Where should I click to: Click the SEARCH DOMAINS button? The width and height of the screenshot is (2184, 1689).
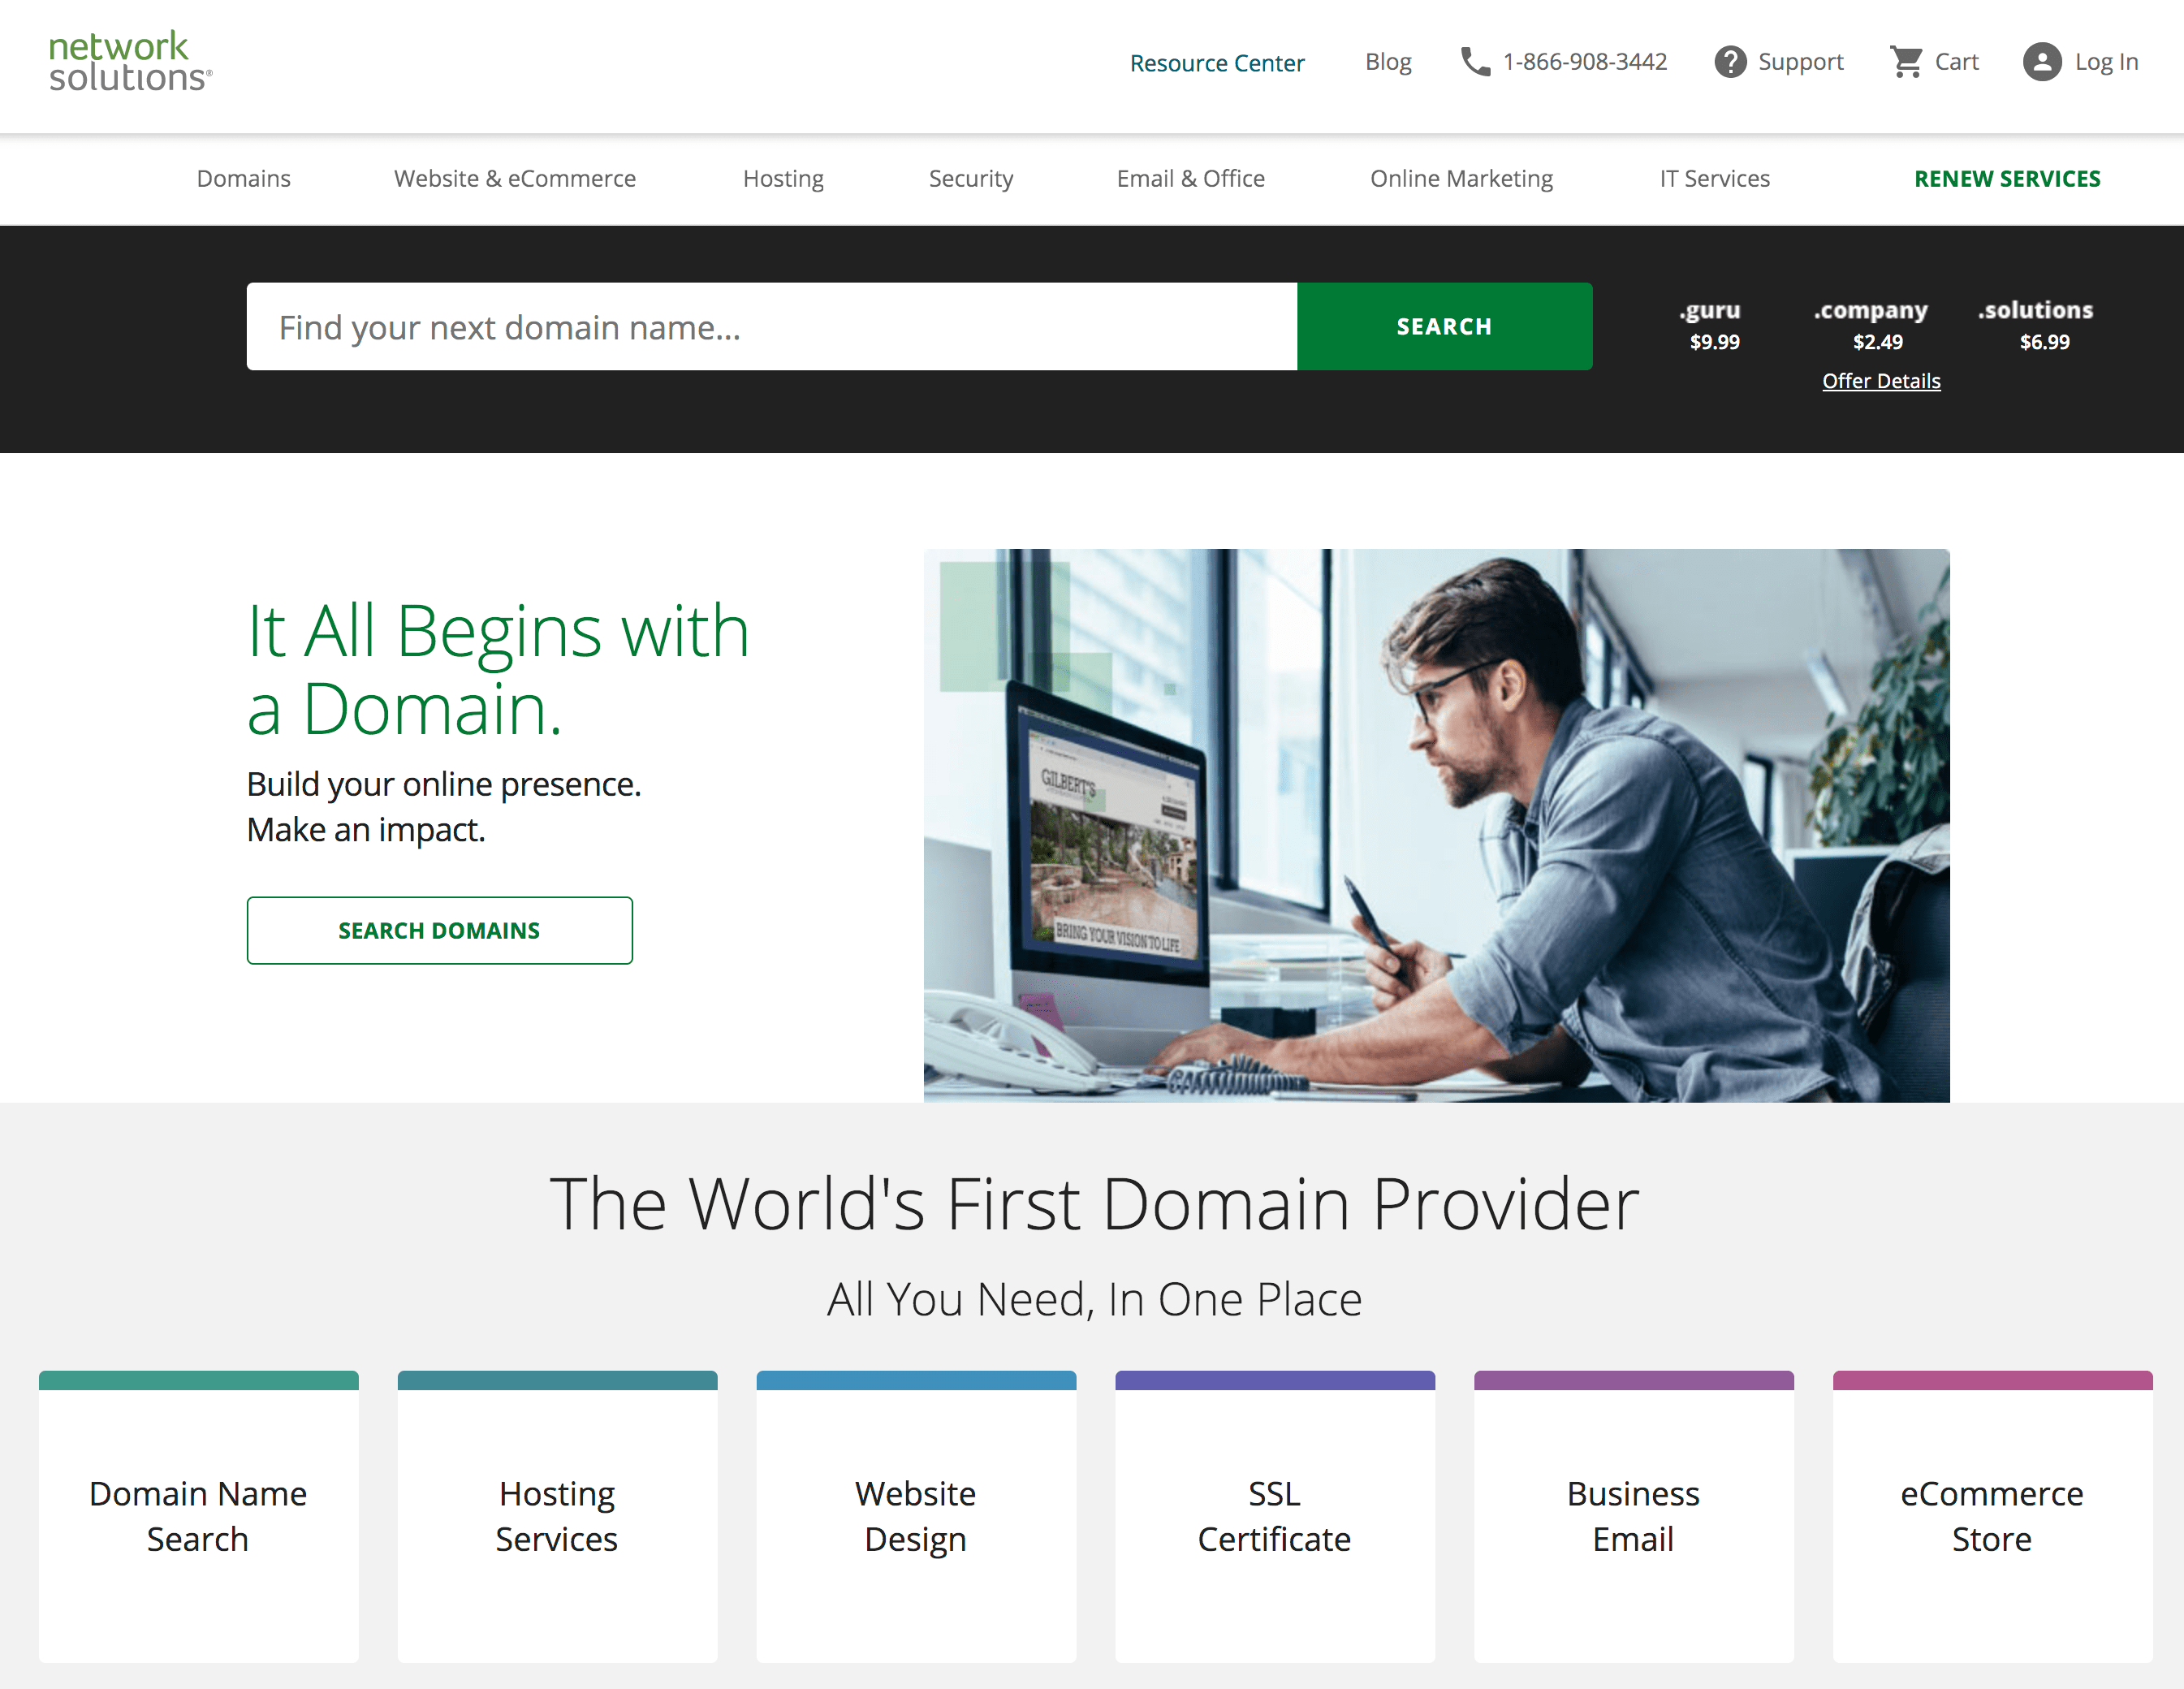(439, 930)
